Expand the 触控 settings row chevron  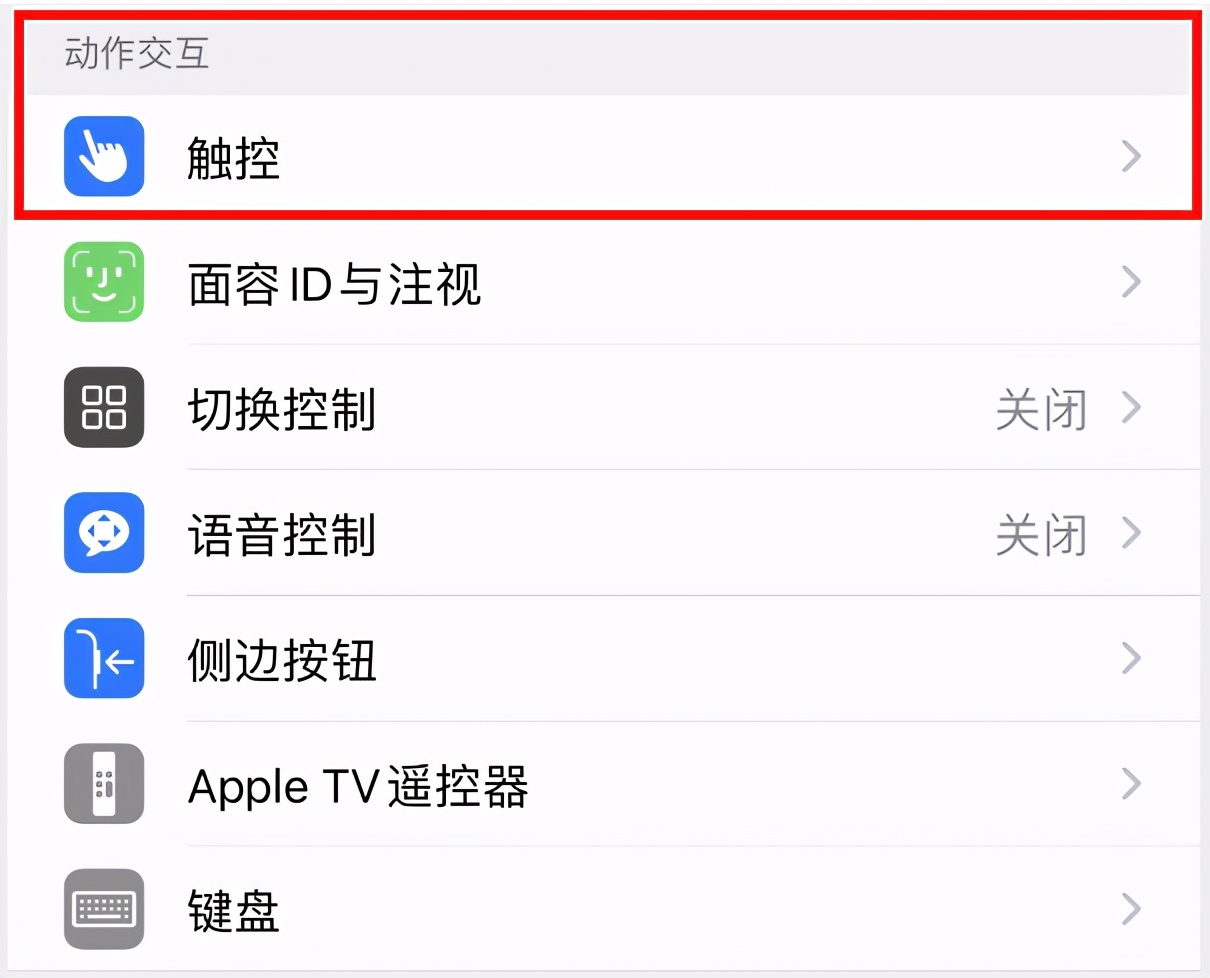(x=1131, y=156)
